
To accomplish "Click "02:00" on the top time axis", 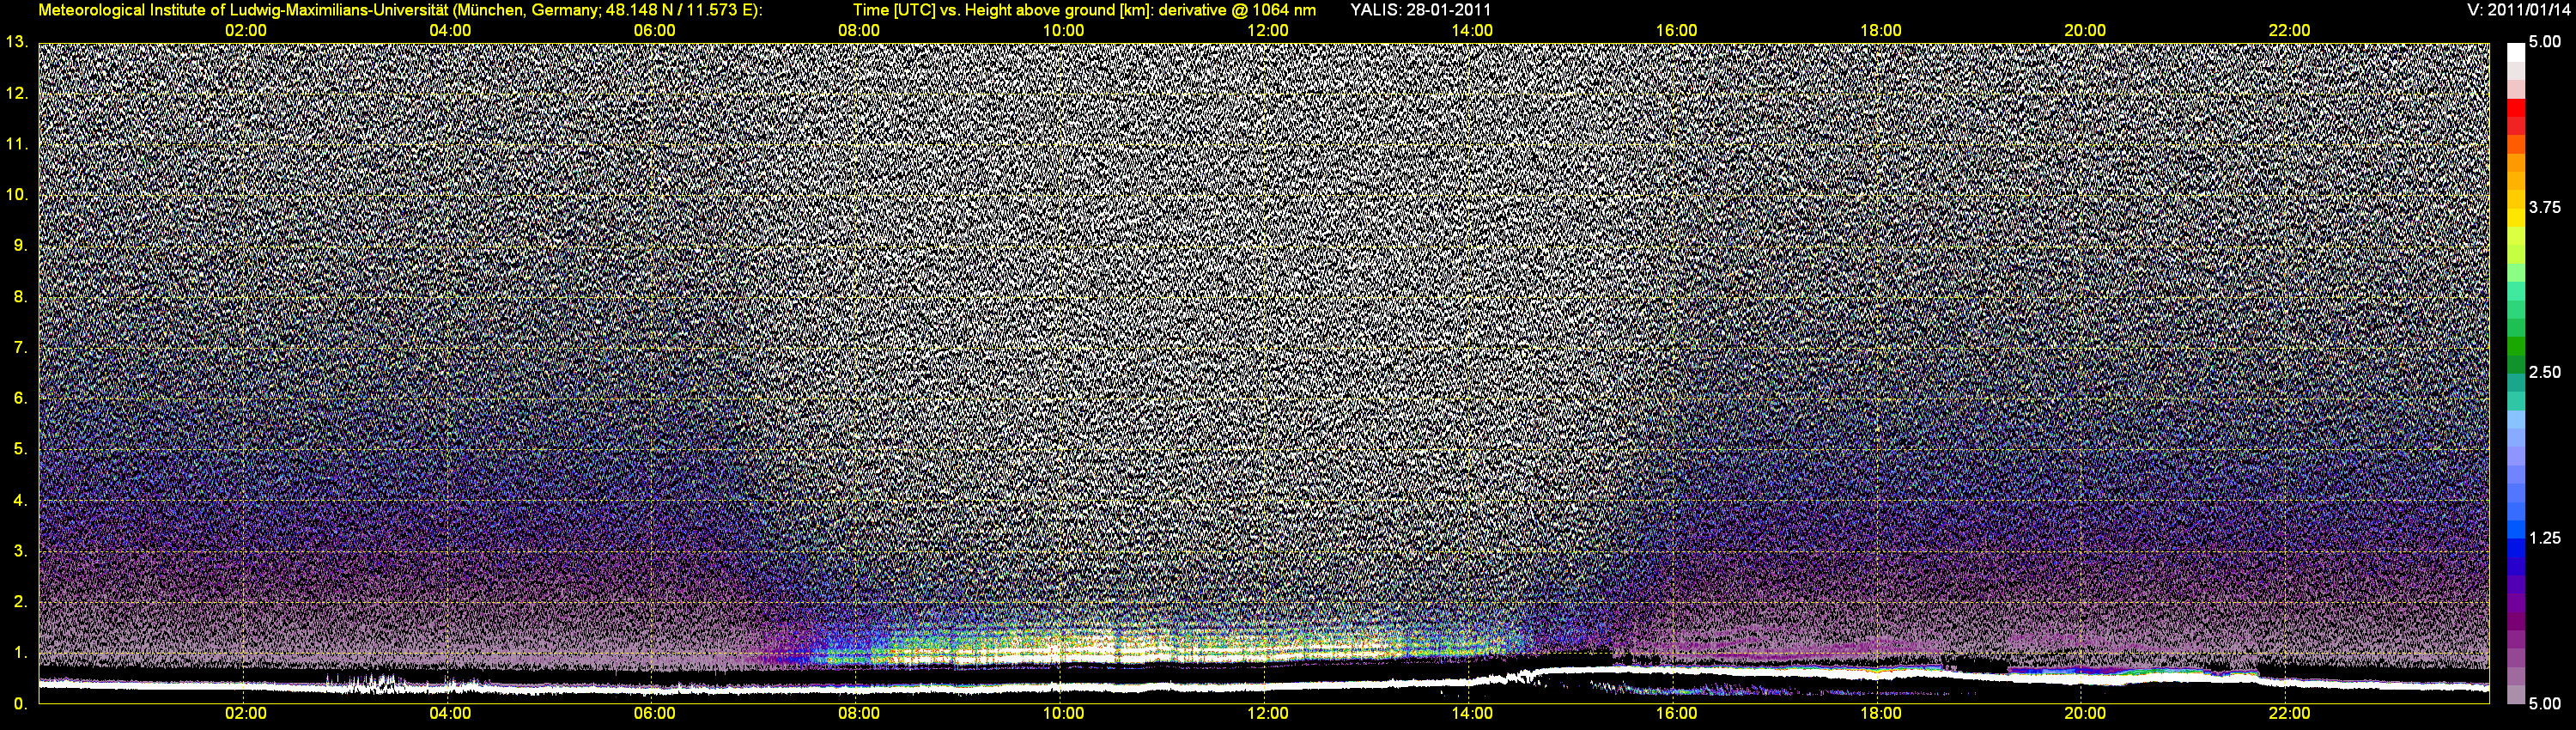I will (246, 30).
